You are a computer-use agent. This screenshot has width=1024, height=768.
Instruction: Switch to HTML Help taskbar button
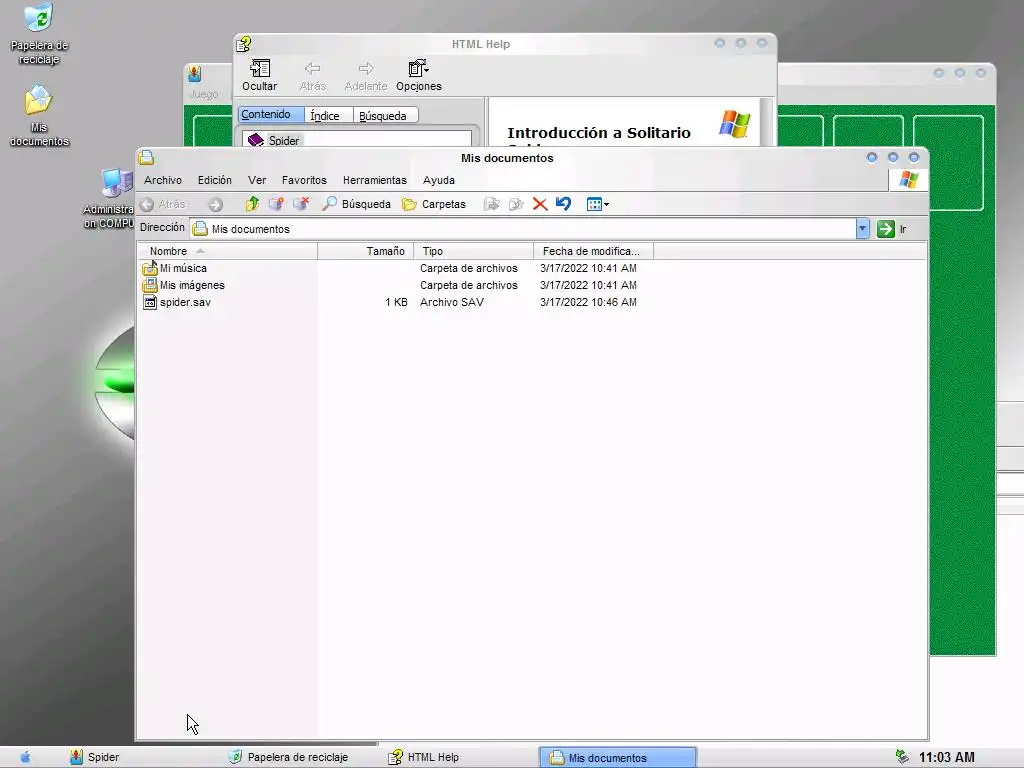423,757
